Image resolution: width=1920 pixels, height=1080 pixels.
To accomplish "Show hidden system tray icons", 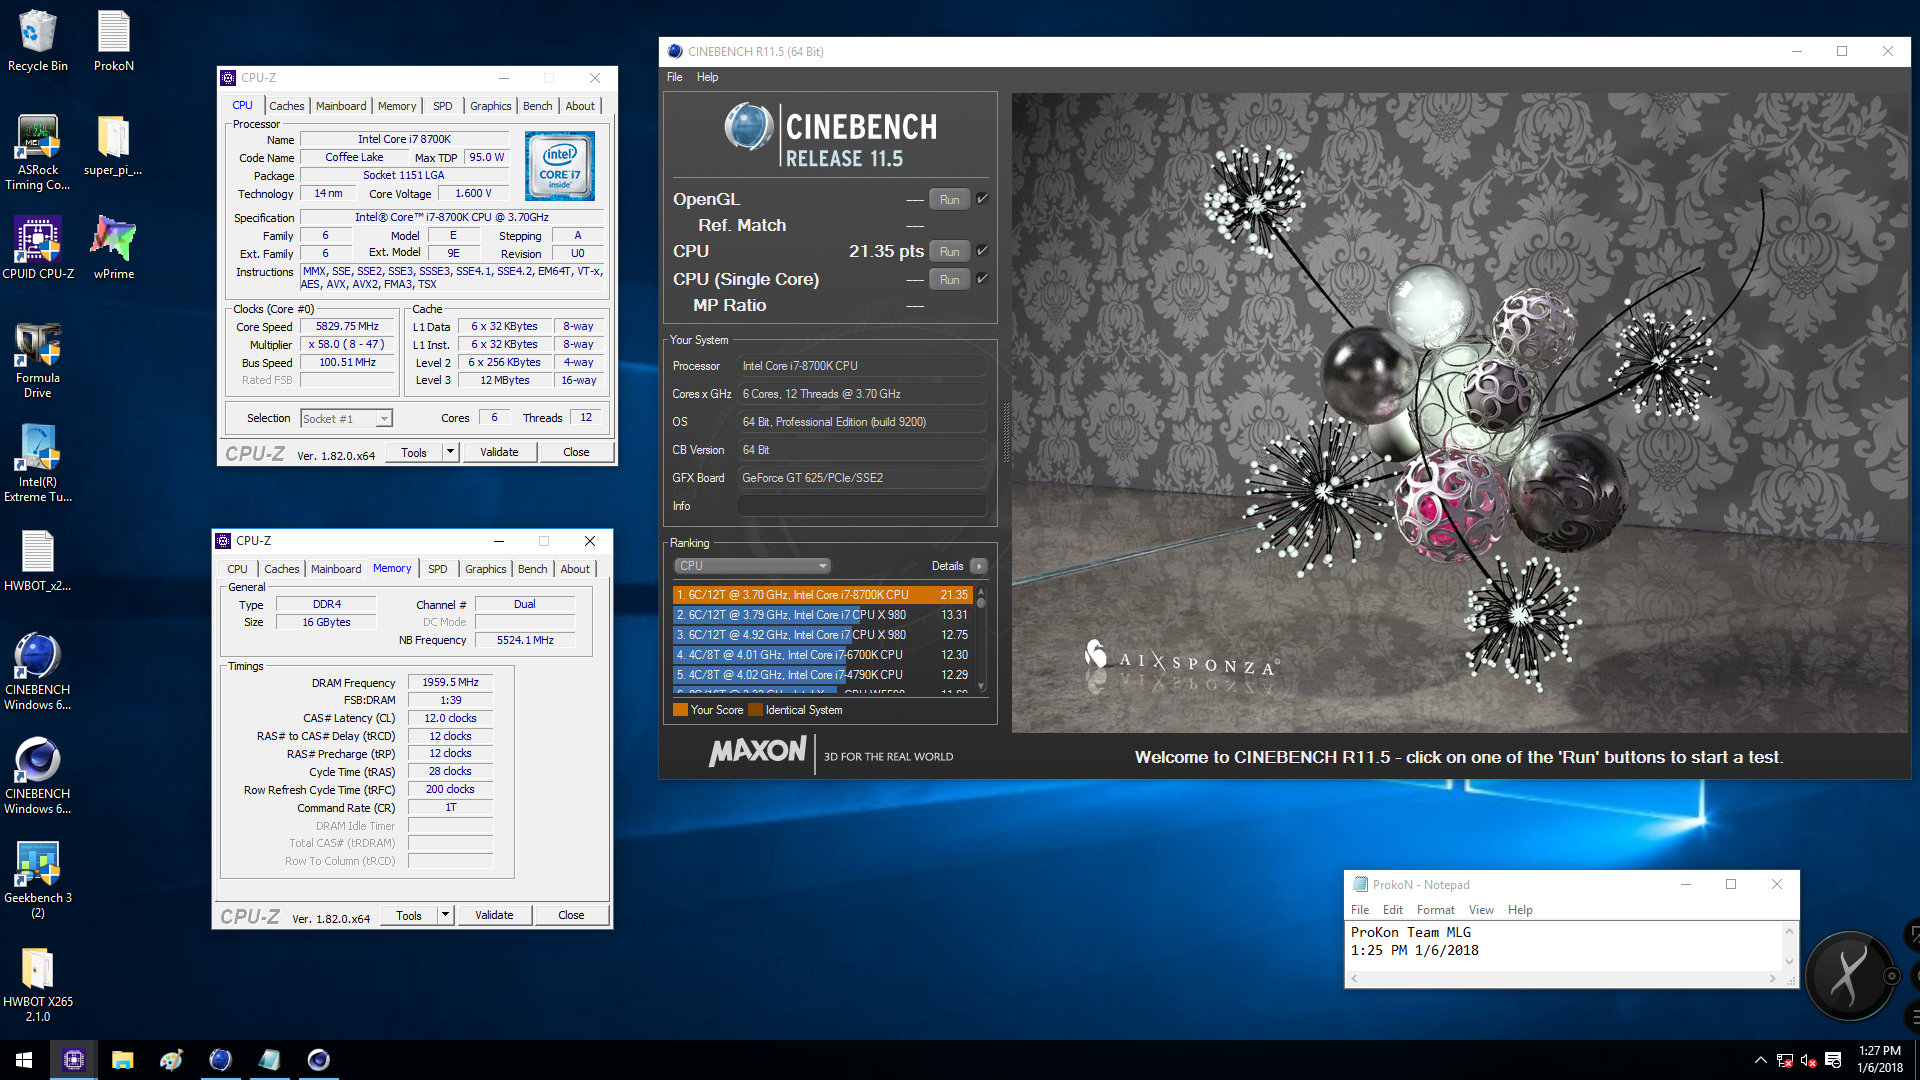I will coord(1760,1060).
